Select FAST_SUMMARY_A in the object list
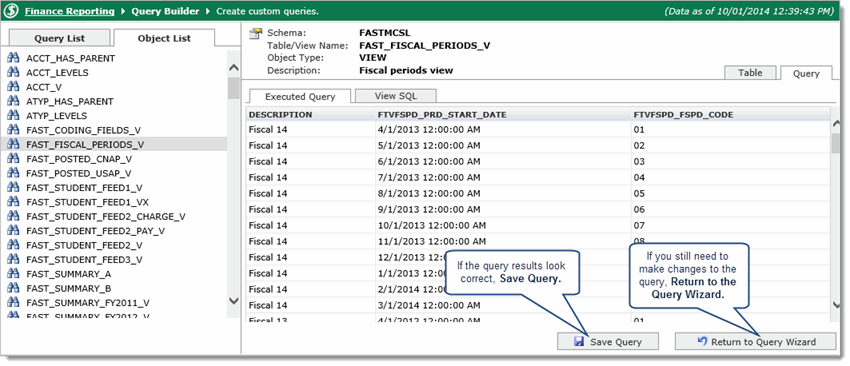The image size is (850, 366). 114,274
